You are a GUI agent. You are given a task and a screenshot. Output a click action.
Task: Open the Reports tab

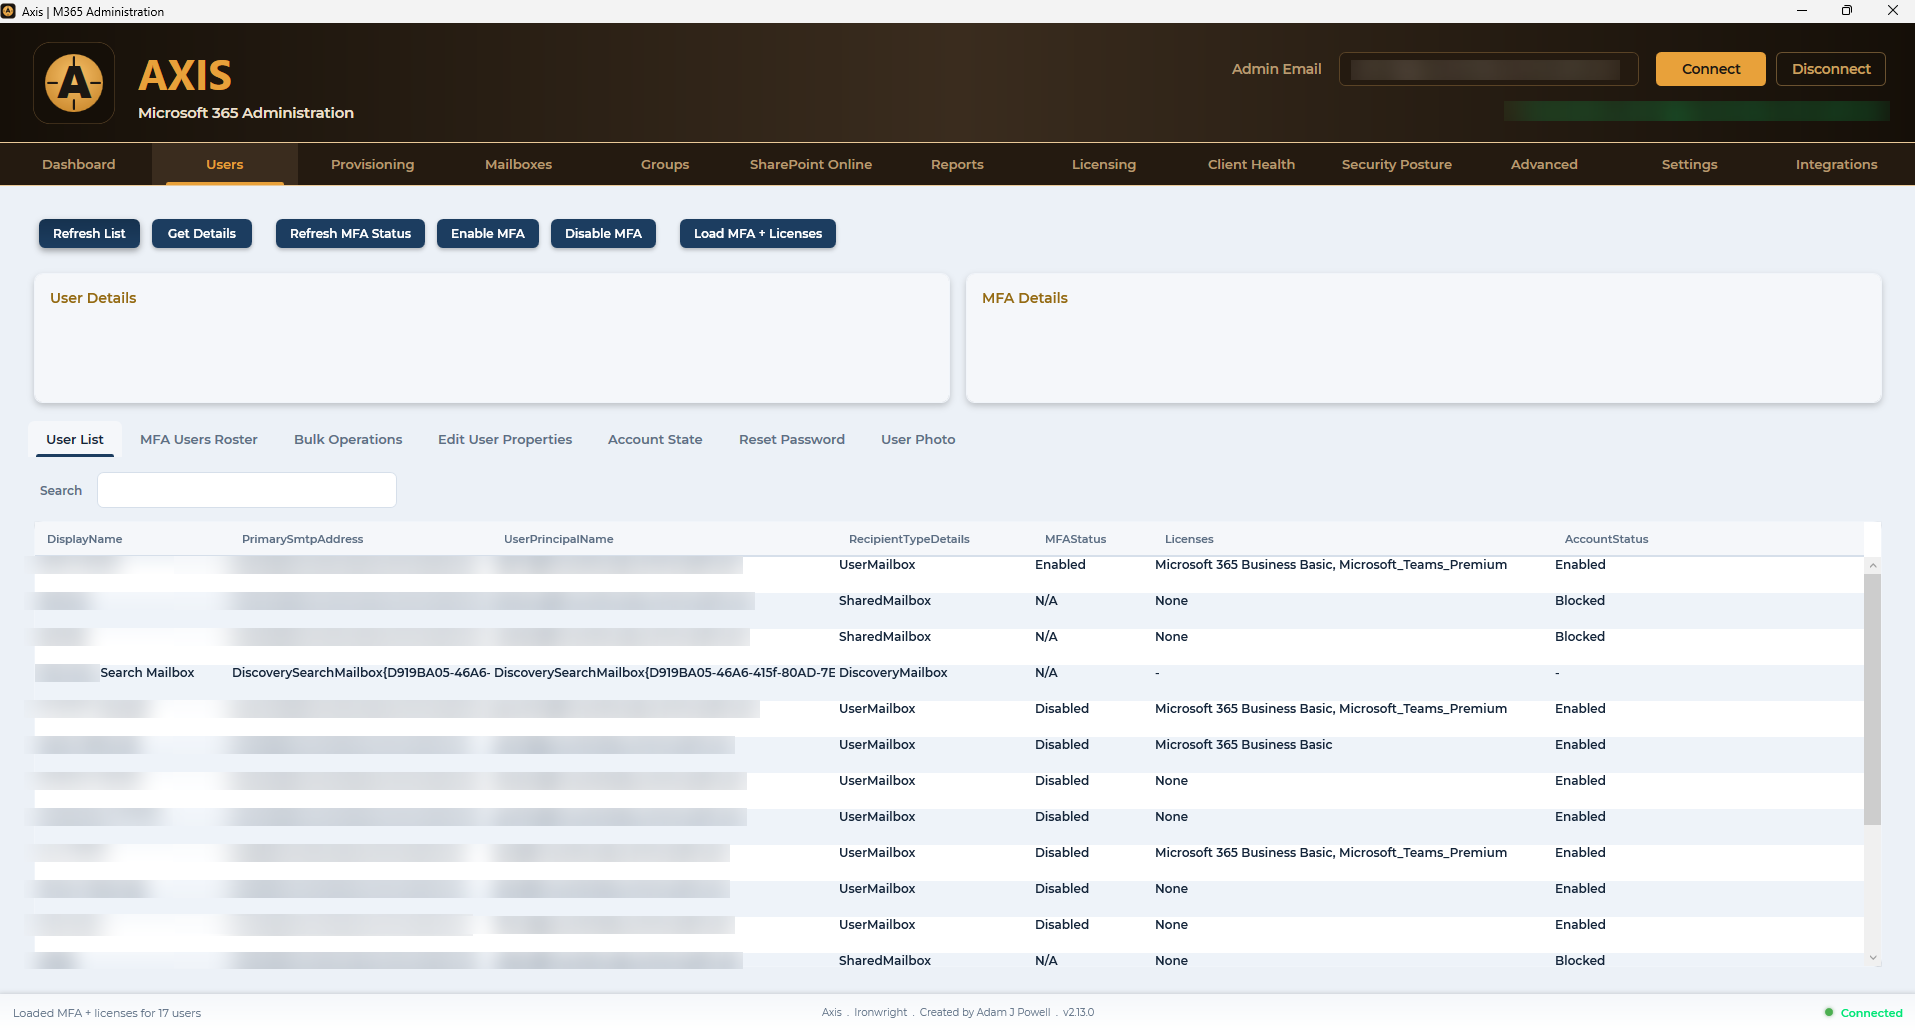pyautogui.click(x=957, y=164)
